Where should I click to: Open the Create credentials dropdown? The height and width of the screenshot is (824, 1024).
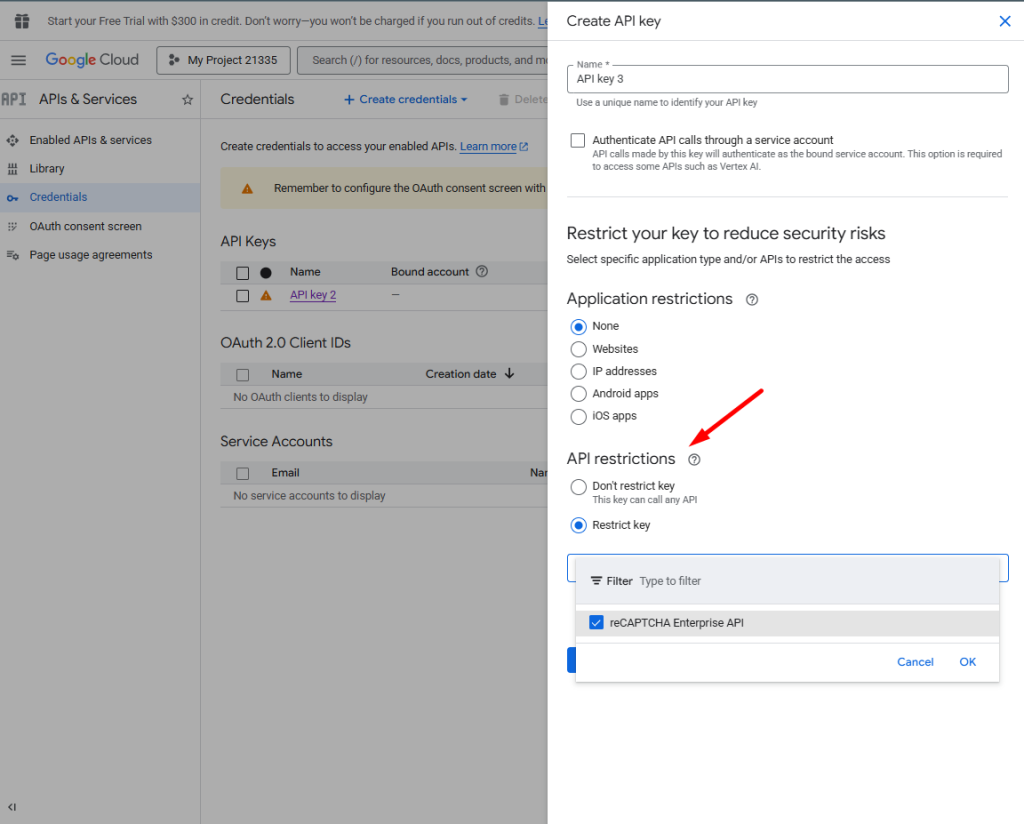click(x=406, y=99)
